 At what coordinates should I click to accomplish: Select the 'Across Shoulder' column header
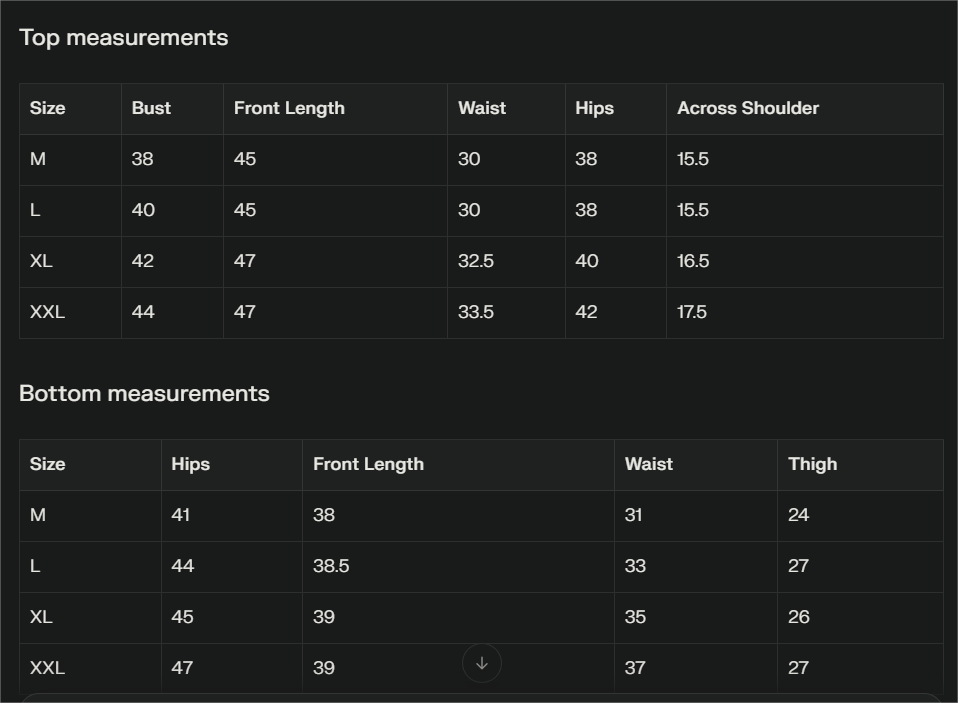tap(748, 109)
